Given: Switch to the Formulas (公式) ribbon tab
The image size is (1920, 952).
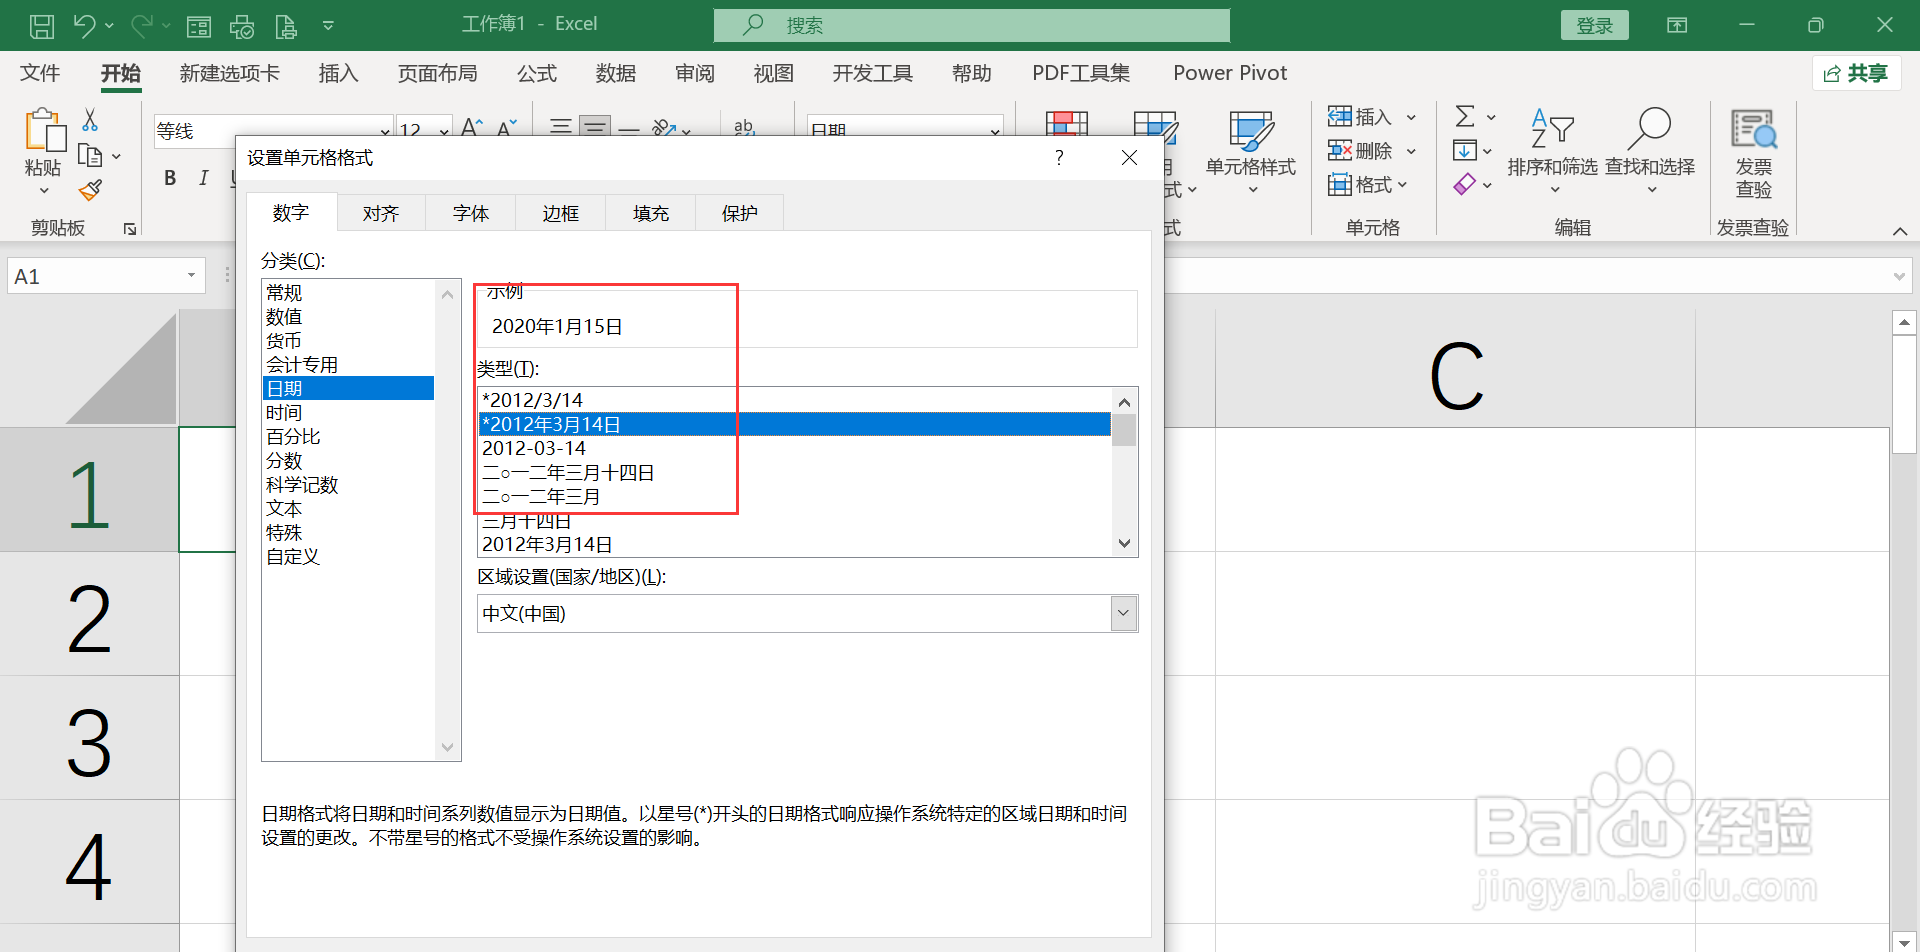Looking at the screenshot, I should (x=537, y=73).
